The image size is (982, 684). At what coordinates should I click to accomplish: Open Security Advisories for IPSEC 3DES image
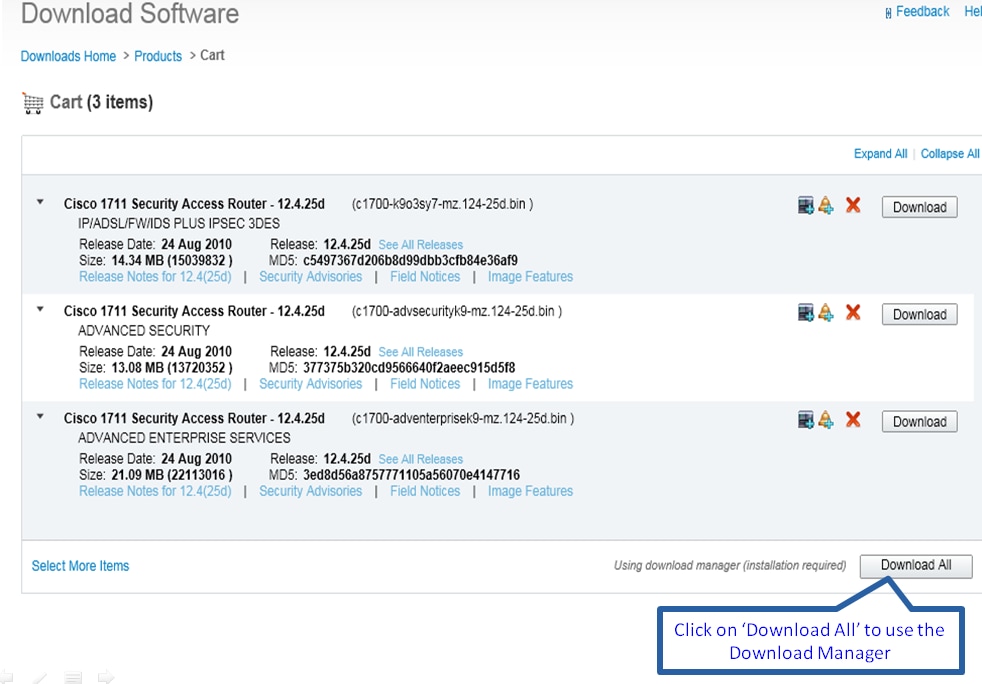click(x=311, y=277)
